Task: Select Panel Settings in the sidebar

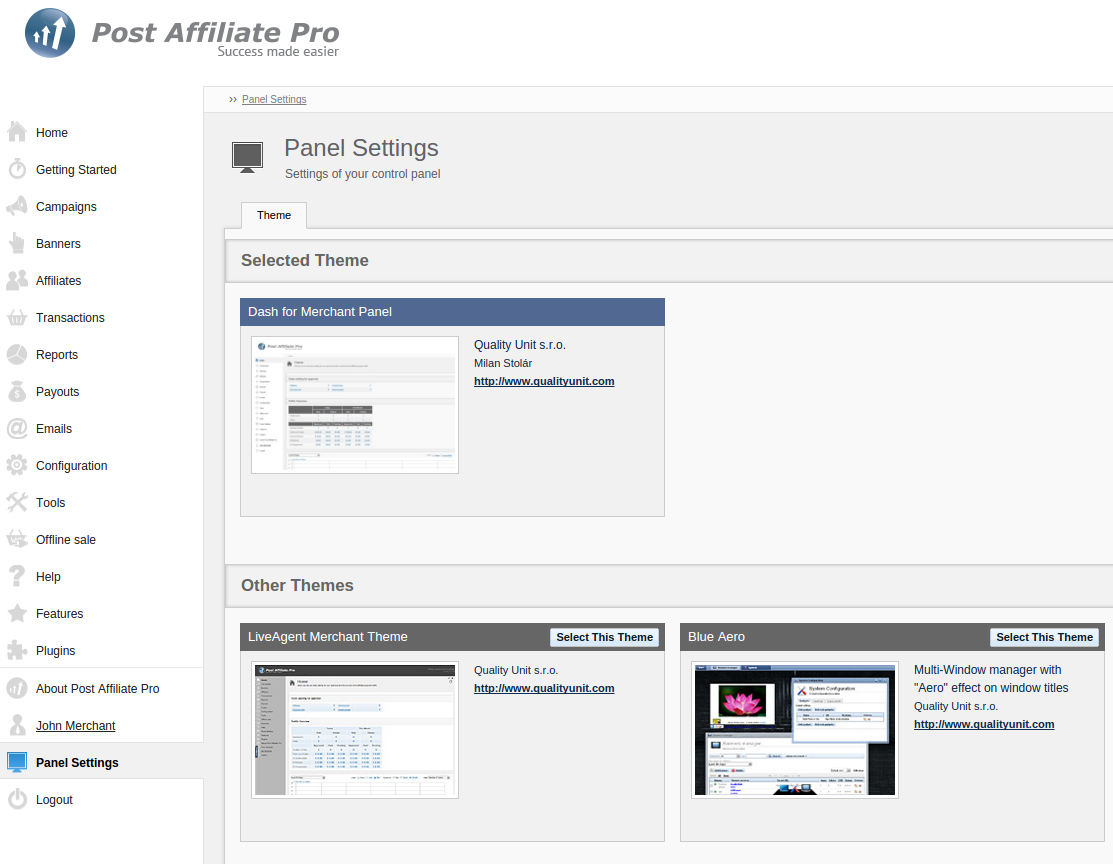Action: (x=77, y=762)
